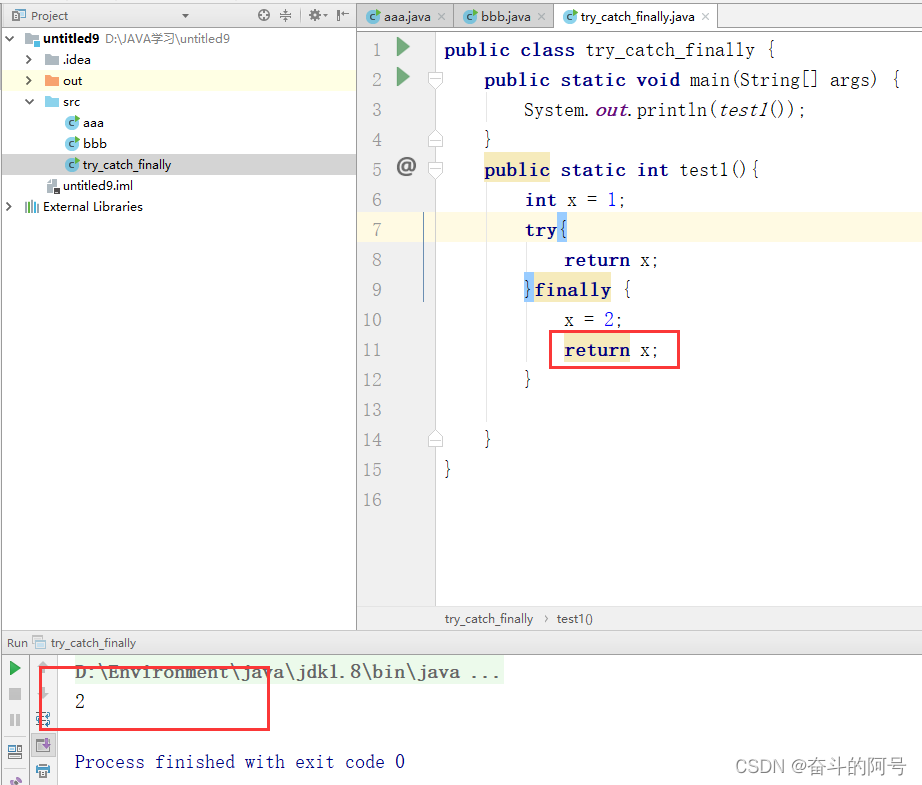Run class from line 1 gutter arrow
The height and width of the screenshot is (785, 922).
click(403, 47)
